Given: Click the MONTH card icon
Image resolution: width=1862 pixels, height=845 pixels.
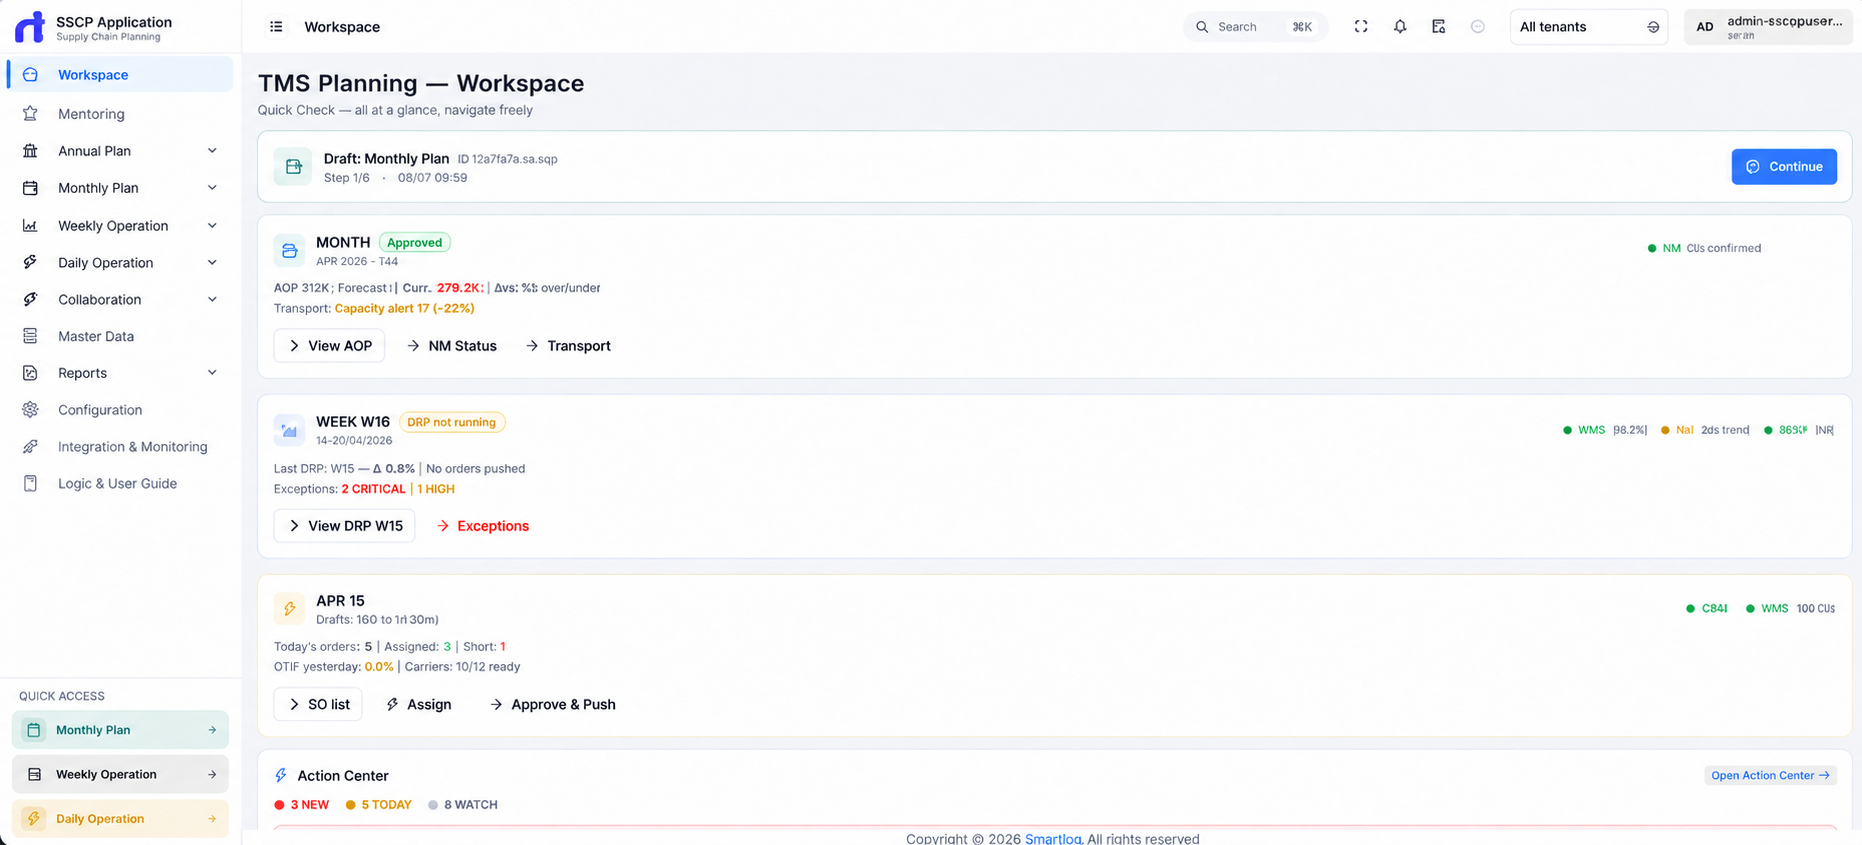Looking at the screenshot, I should tap(289, 251).
